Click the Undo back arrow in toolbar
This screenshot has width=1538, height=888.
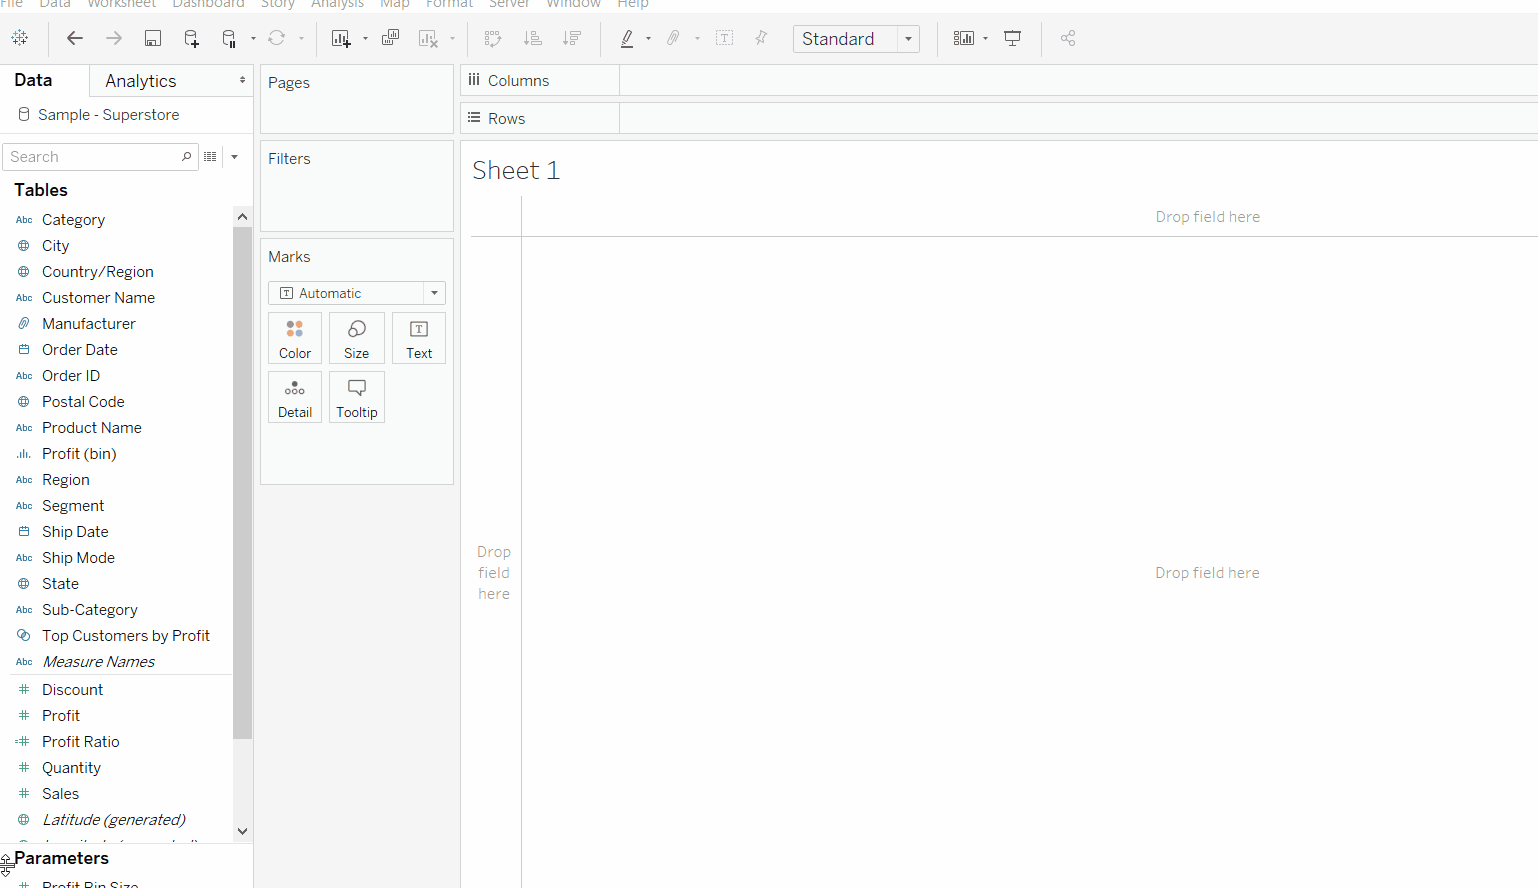click(75, 38)
